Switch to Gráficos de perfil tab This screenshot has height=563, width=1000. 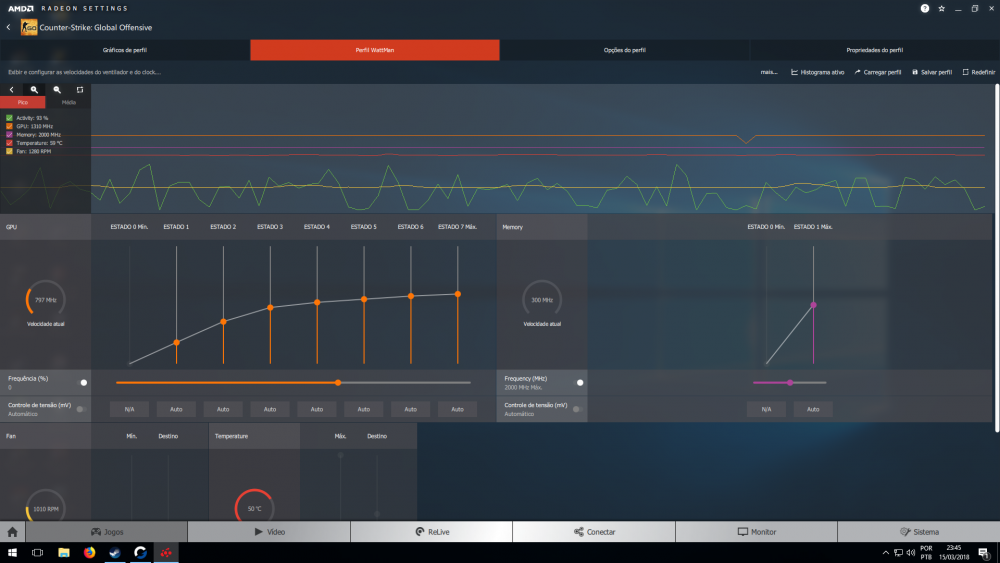coord(125,50)
